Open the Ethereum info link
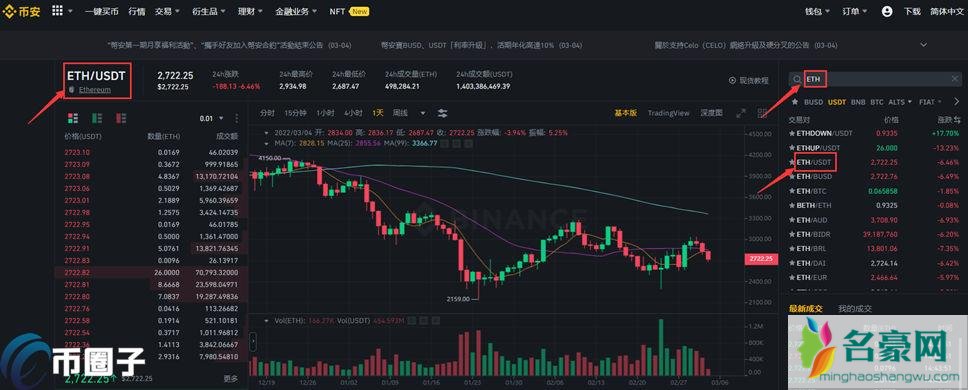The width and height of the screenshot is (968, 390). [x=94, y=89]
